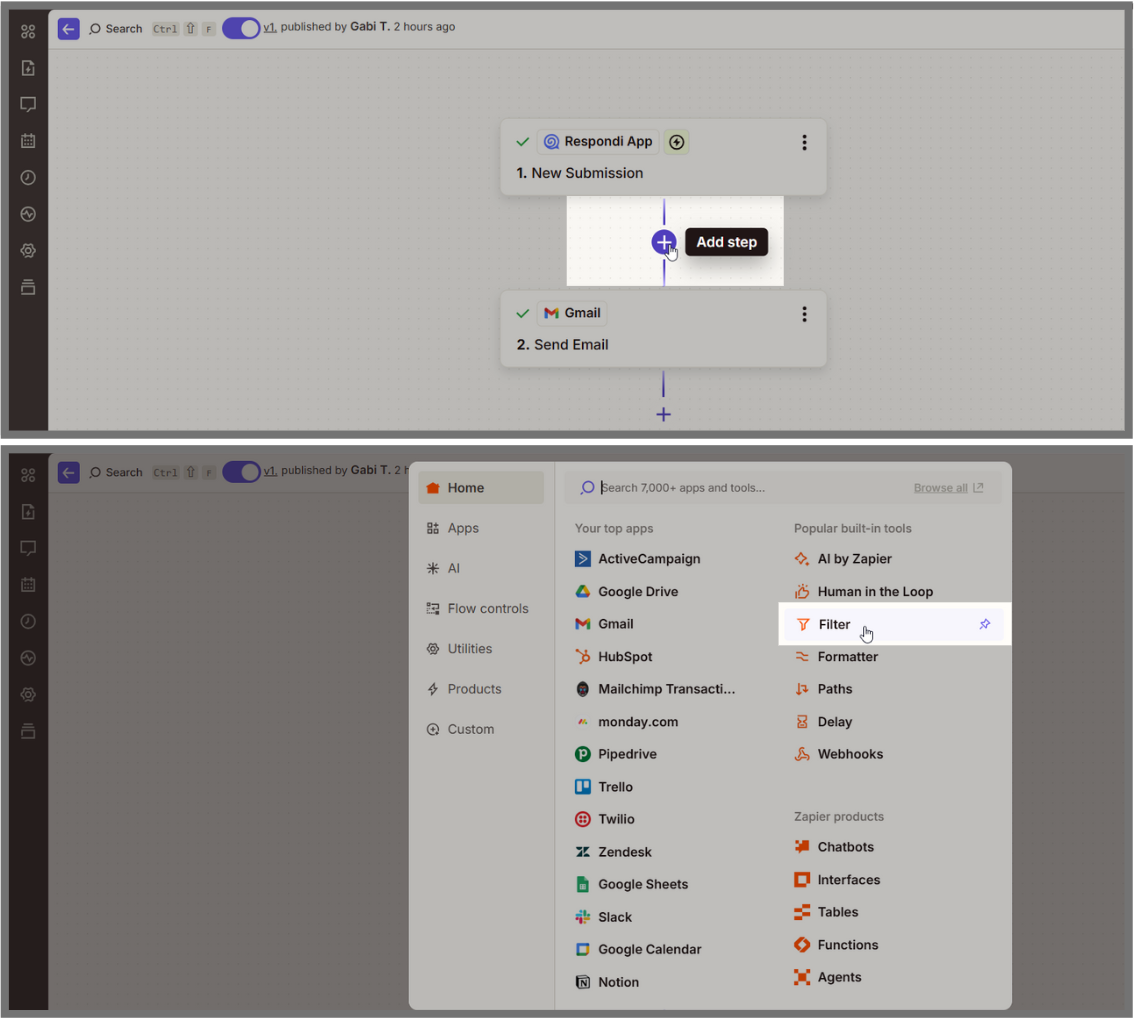
Task: Toggle the Zap on/off switch in bottom view
Action: click(241, 472)
